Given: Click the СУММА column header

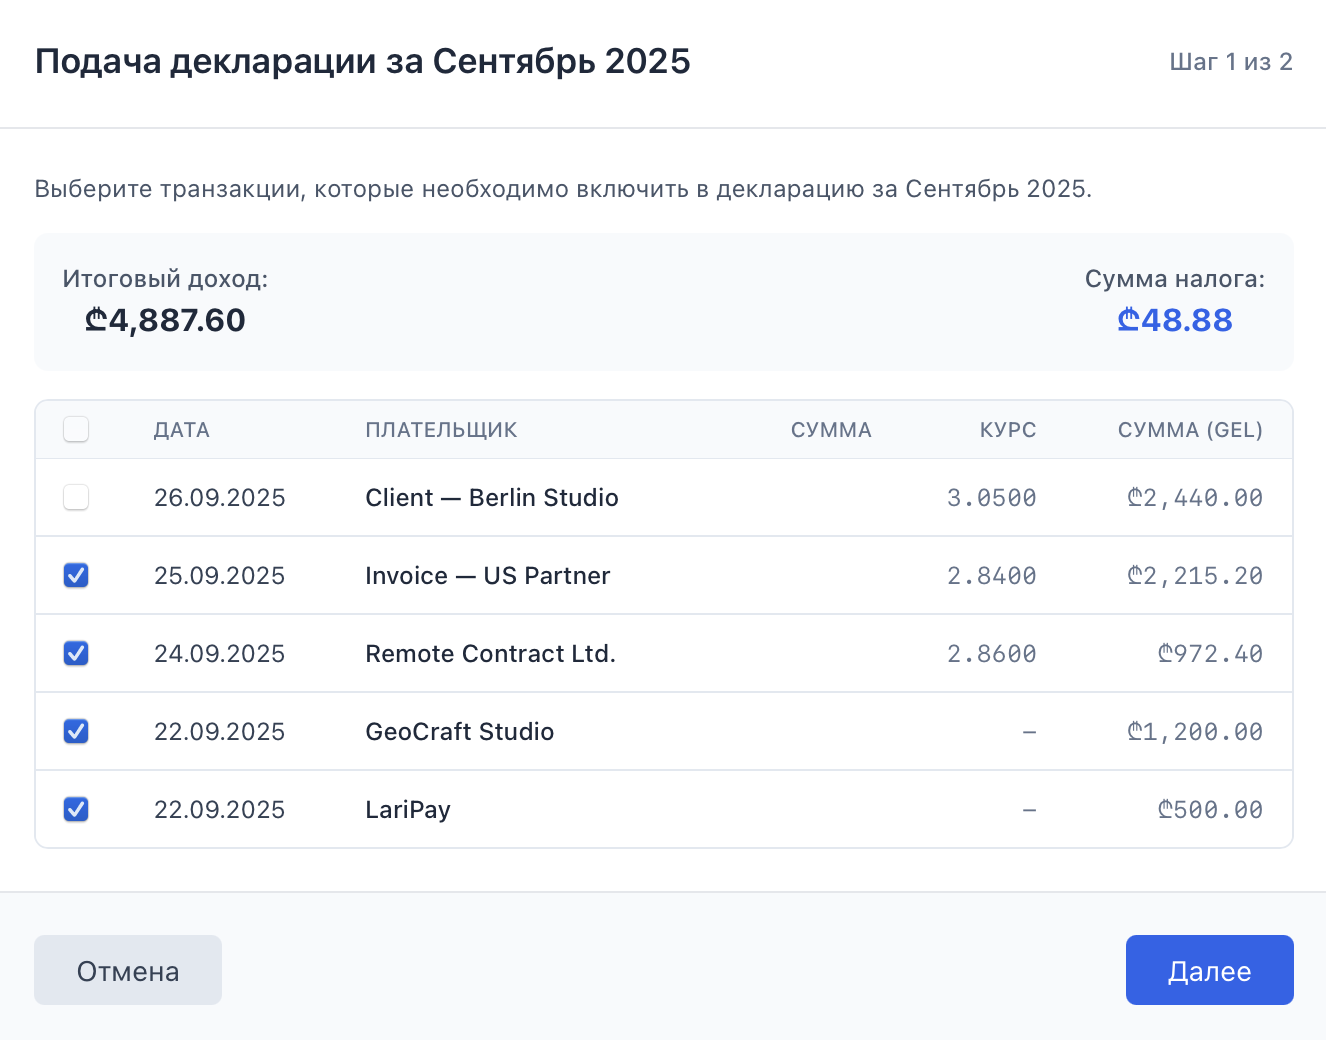Looking at the screenshot, I should click(831, 429).
